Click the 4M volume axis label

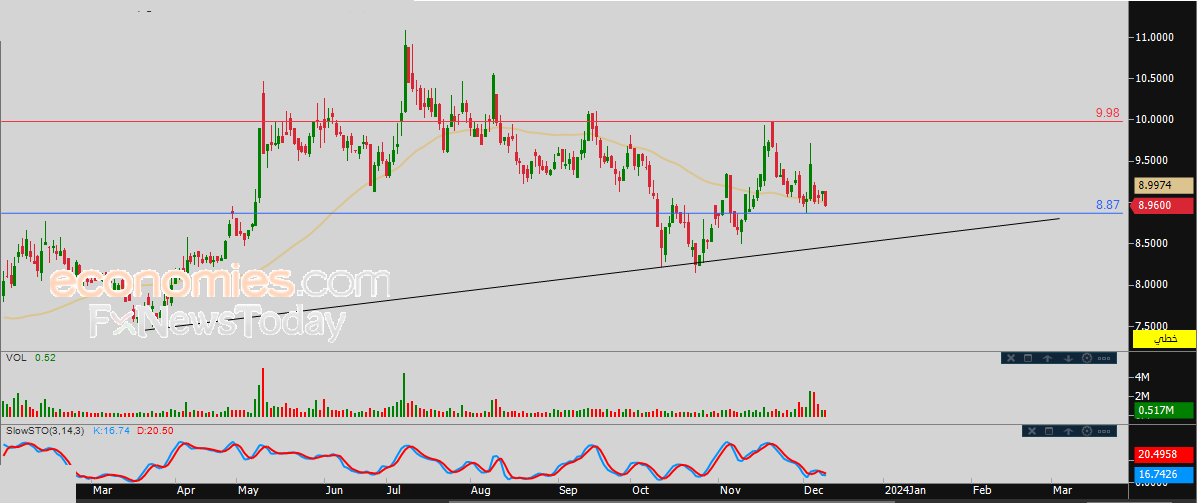tap(1143, 378)
